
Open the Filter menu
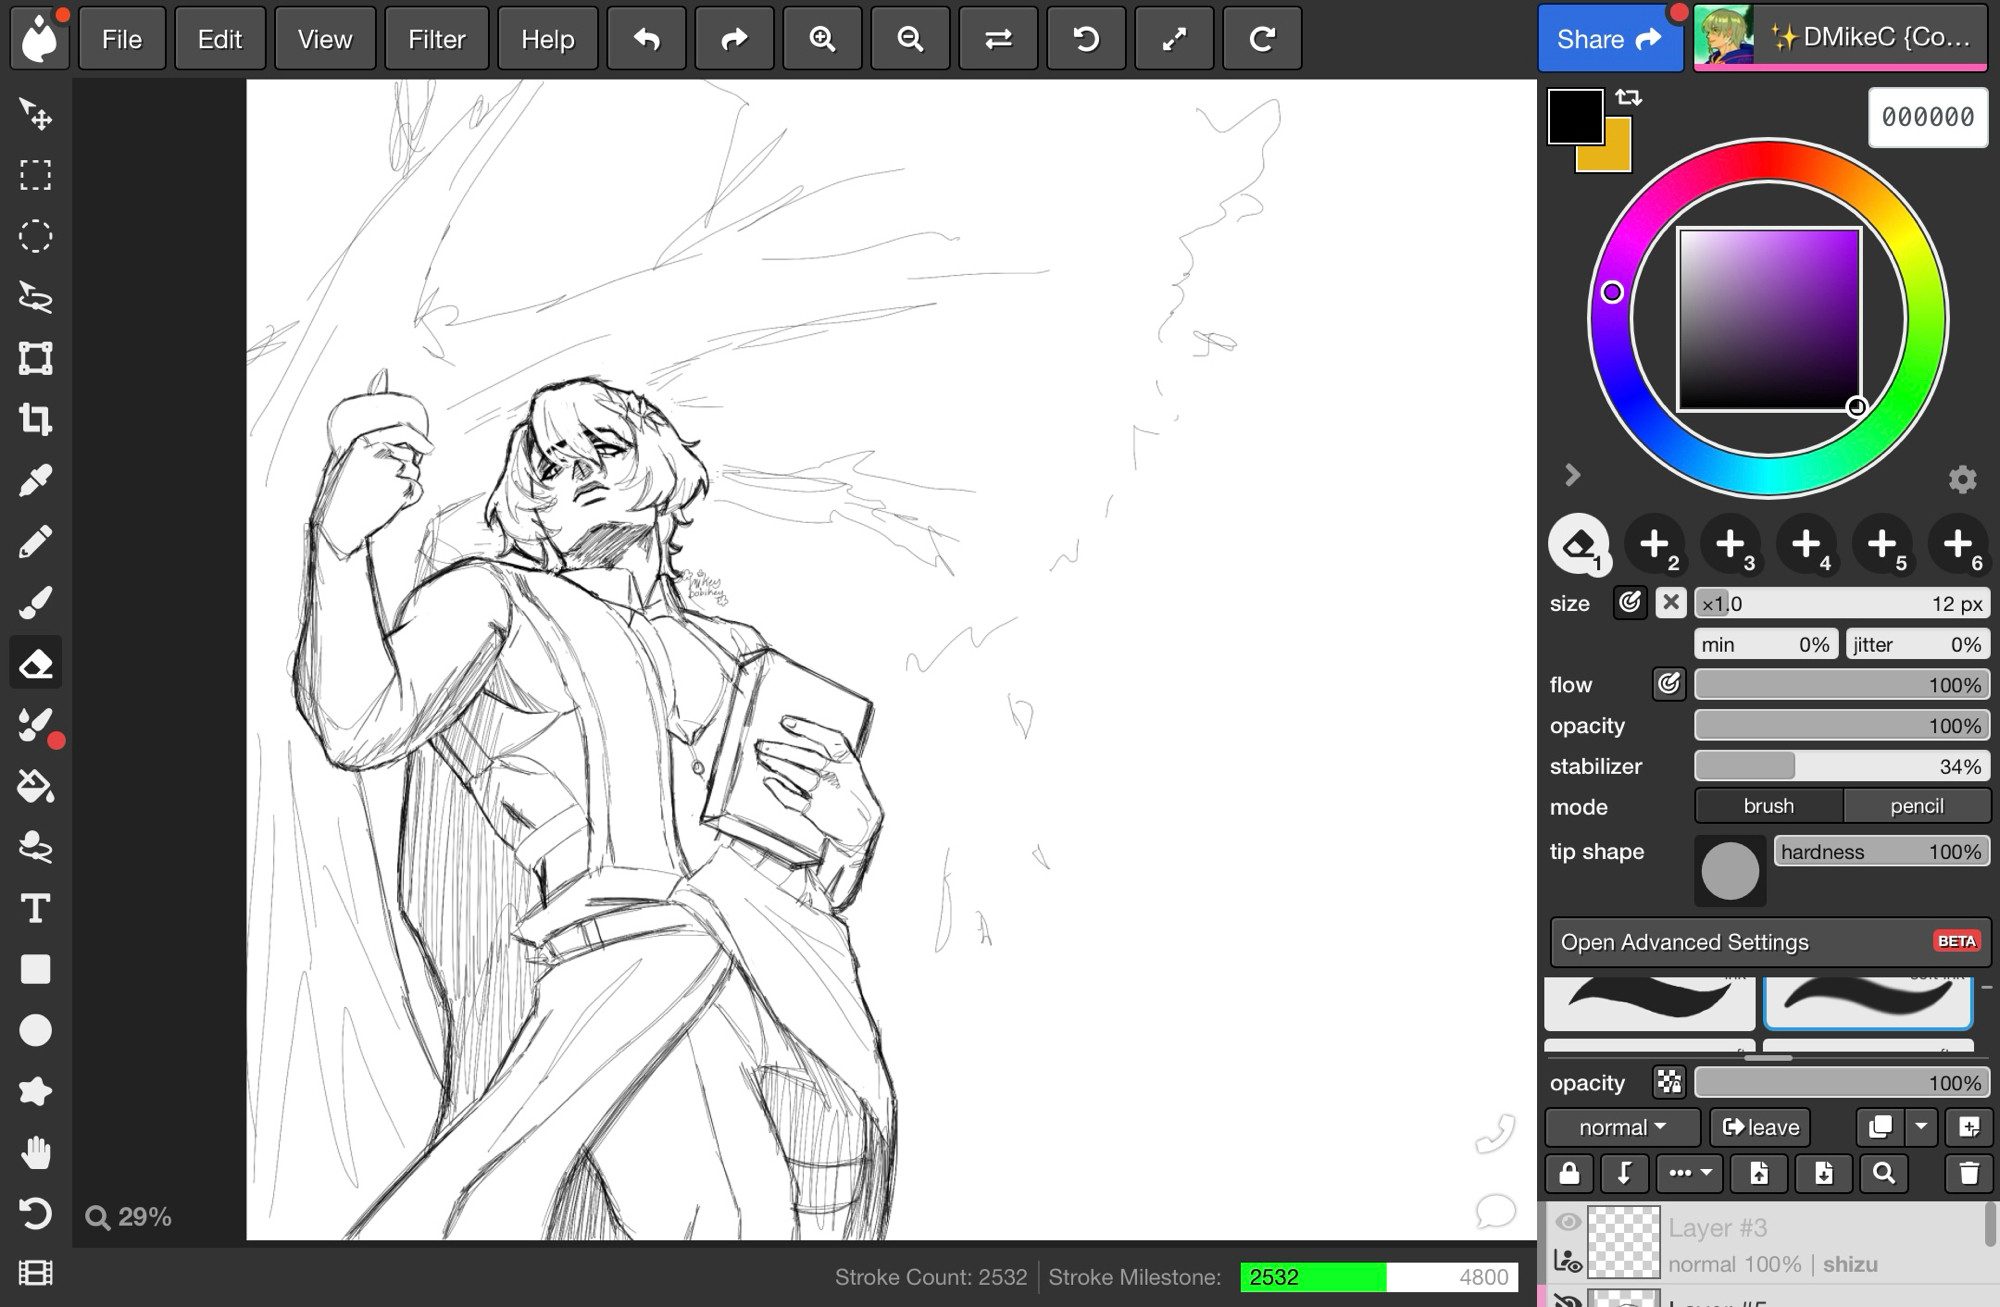[437, 39]
